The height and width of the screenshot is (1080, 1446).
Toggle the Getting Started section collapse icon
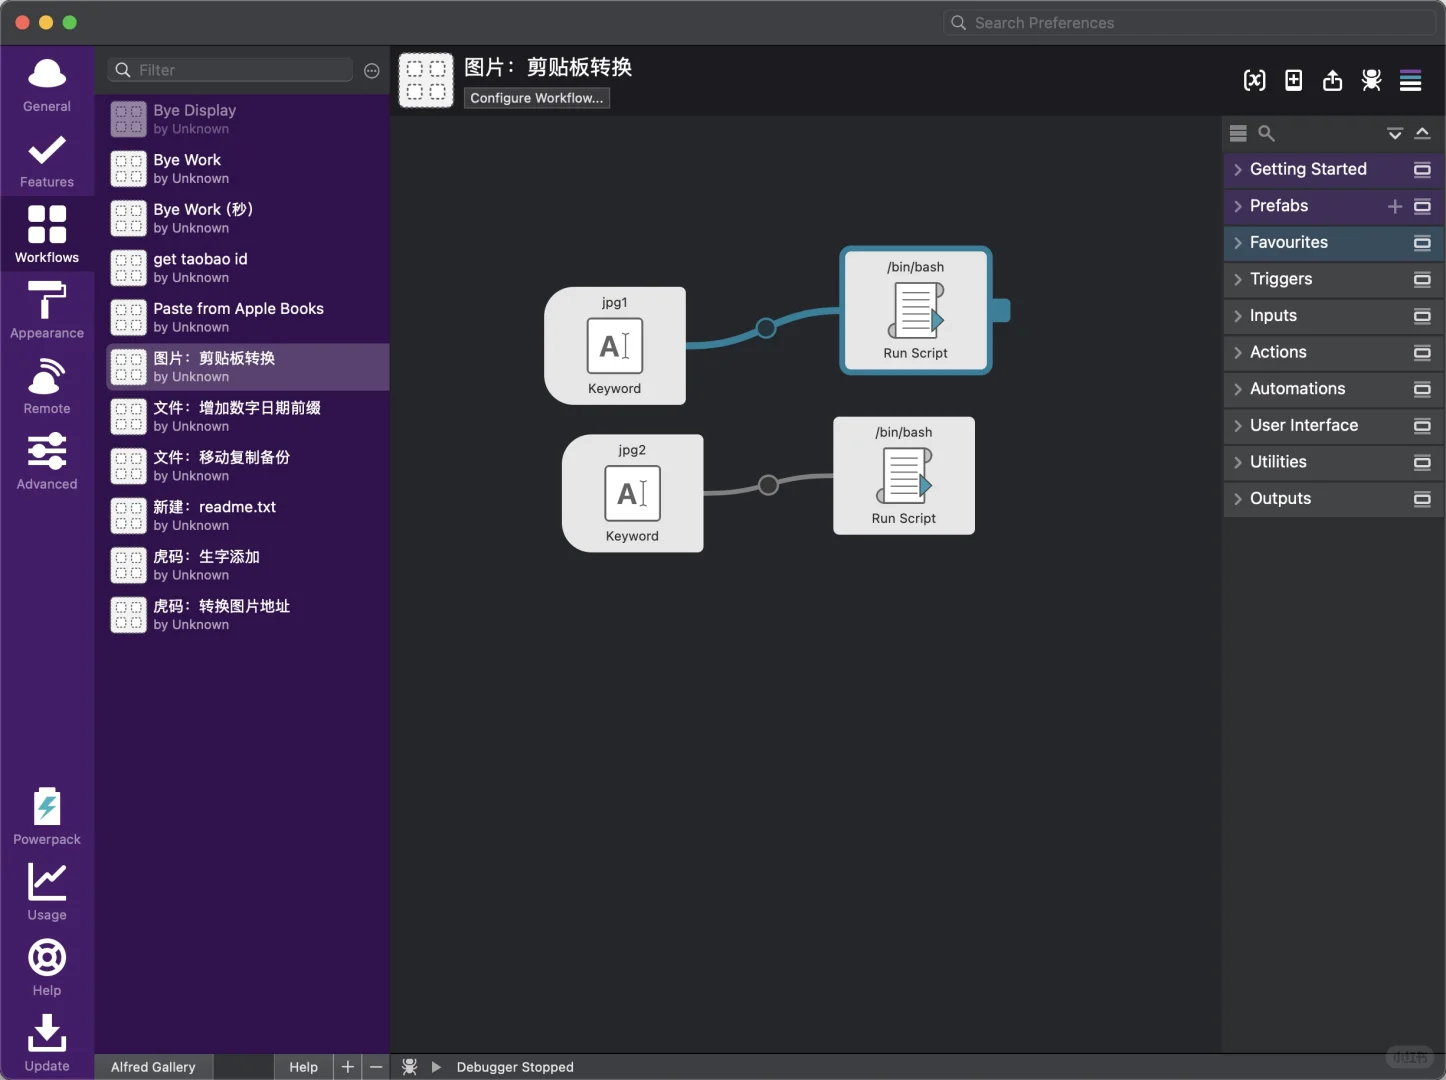click(x=1422, y=170)
